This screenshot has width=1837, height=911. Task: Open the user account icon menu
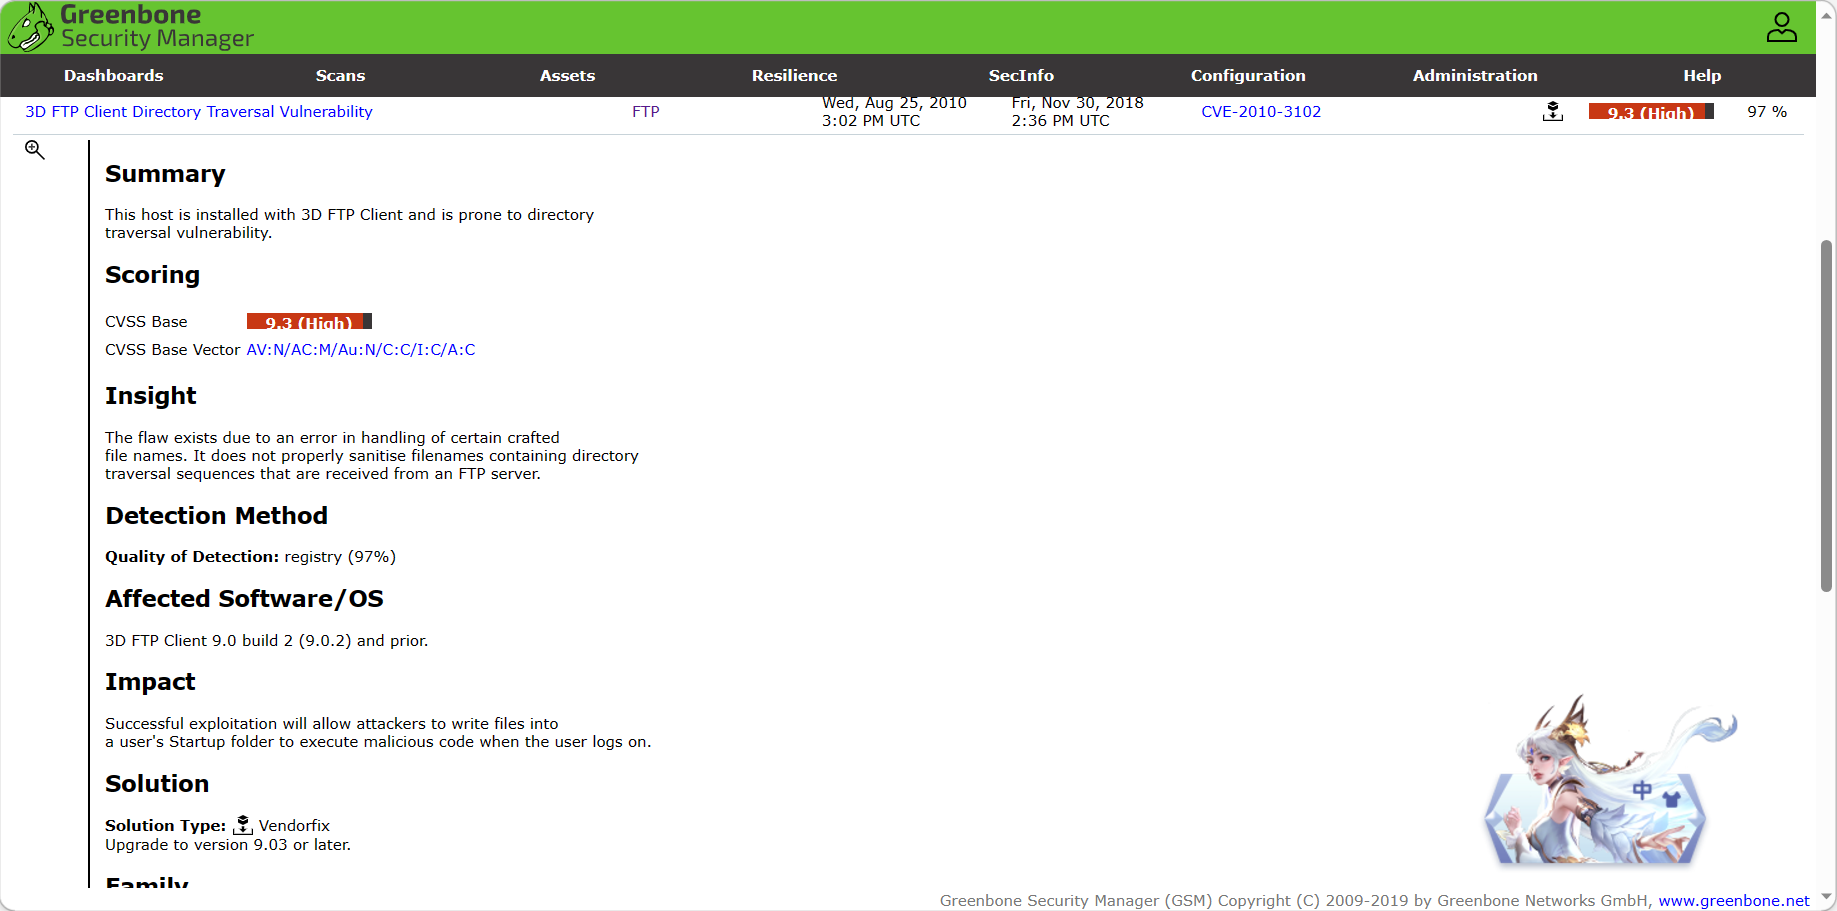(1781, 27)
